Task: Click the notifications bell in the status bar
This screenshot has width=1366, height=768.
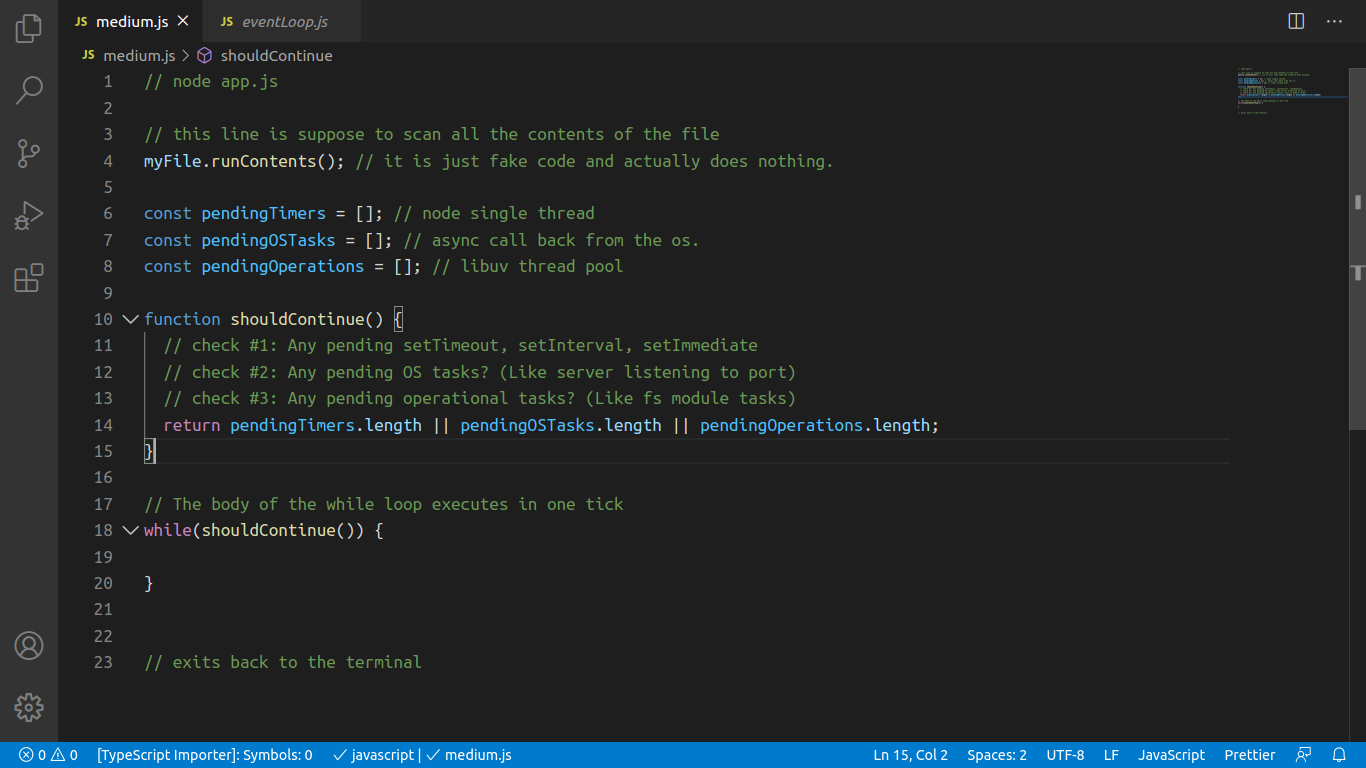Action: [x=1339, y=755]
